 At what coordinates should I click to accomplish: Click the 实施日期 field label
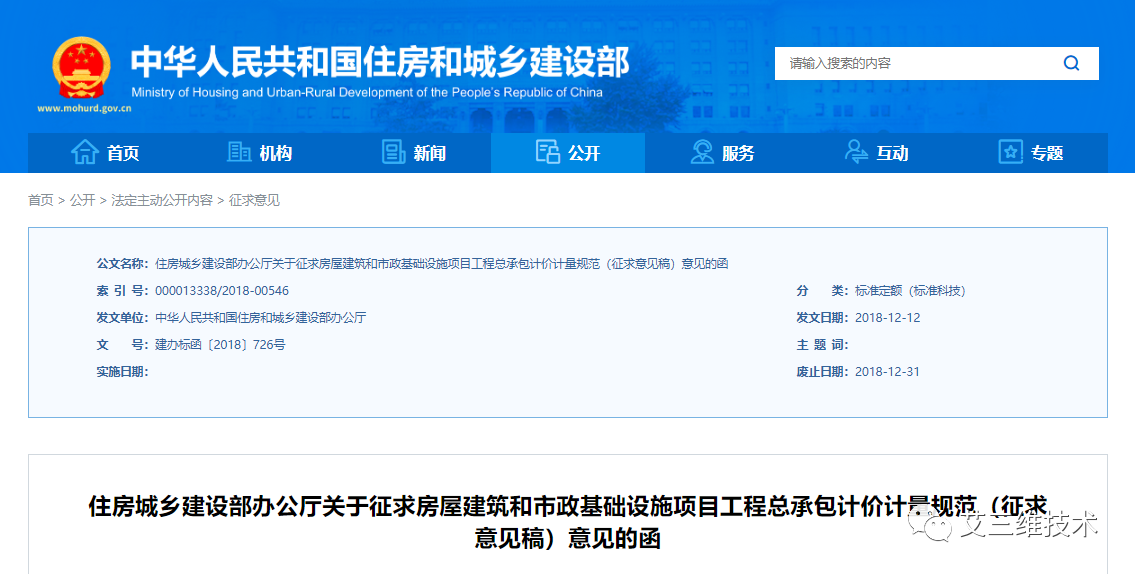point(122,372)
